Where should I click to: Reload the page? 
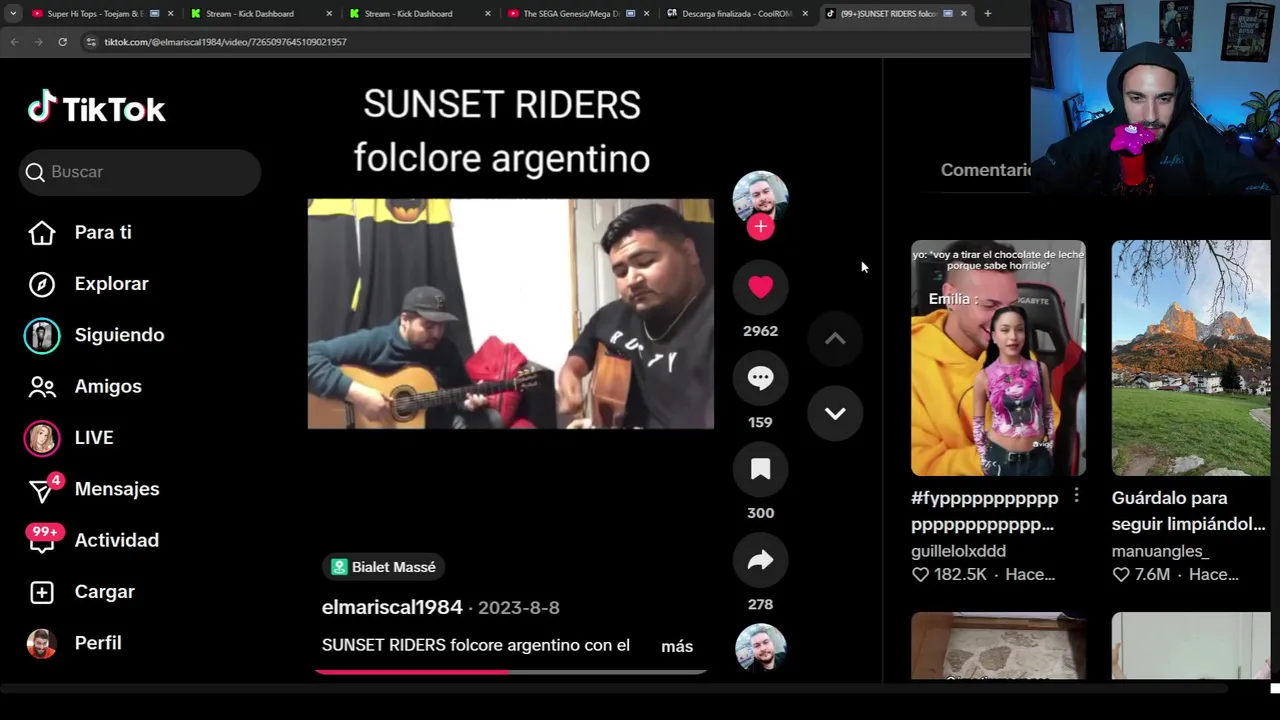point(62,42)
